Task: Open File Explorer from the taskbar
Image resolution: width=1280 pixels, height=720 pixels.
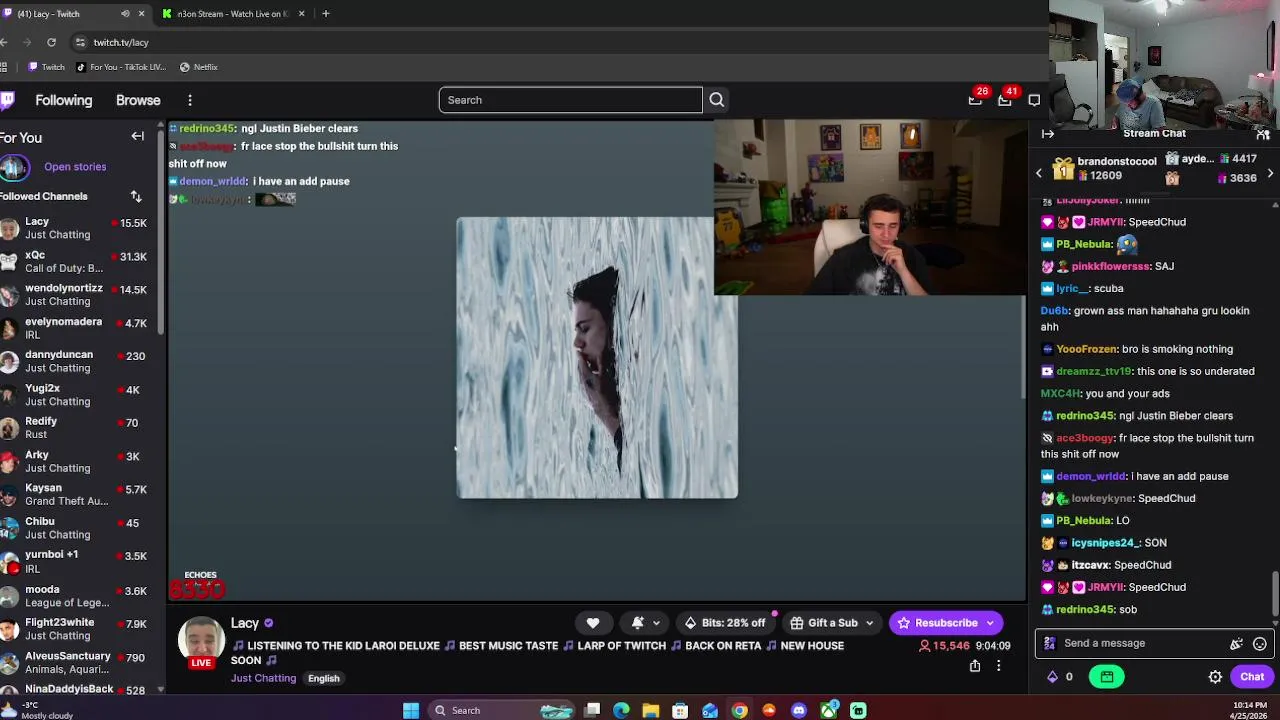Action: click(651, 711)
